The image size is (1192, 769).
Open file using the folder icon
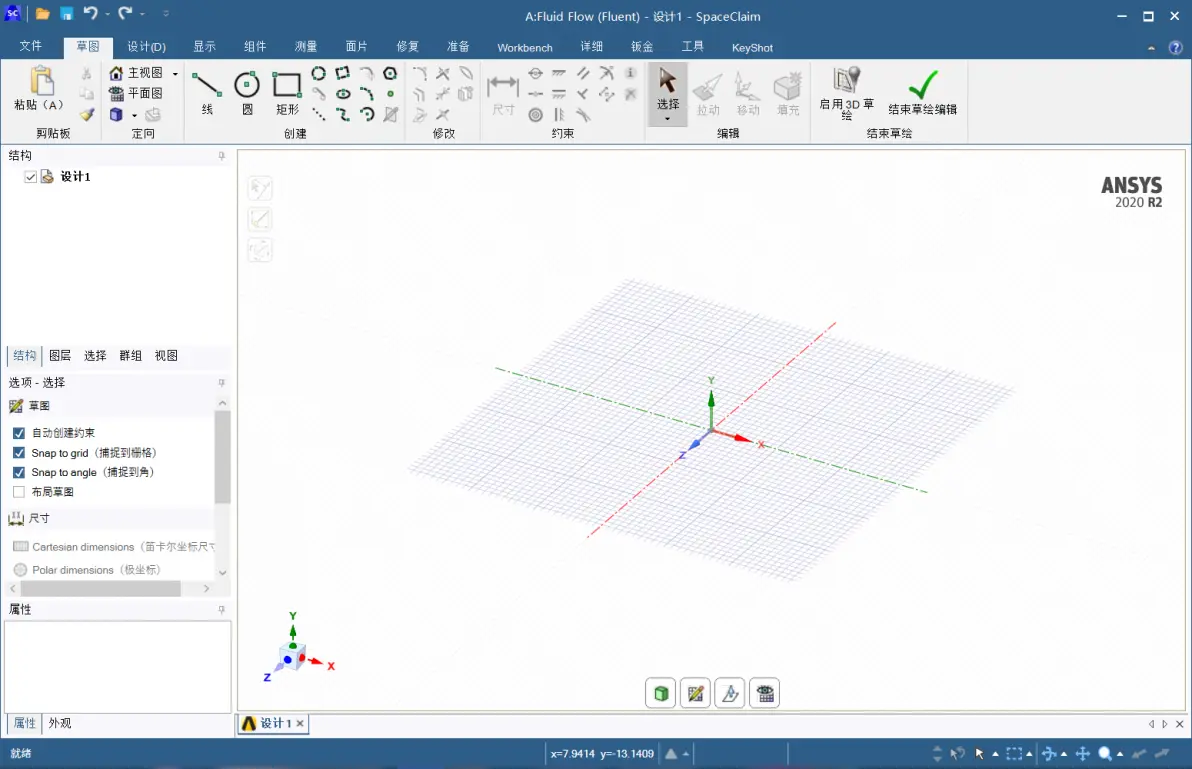coord(43,14)
